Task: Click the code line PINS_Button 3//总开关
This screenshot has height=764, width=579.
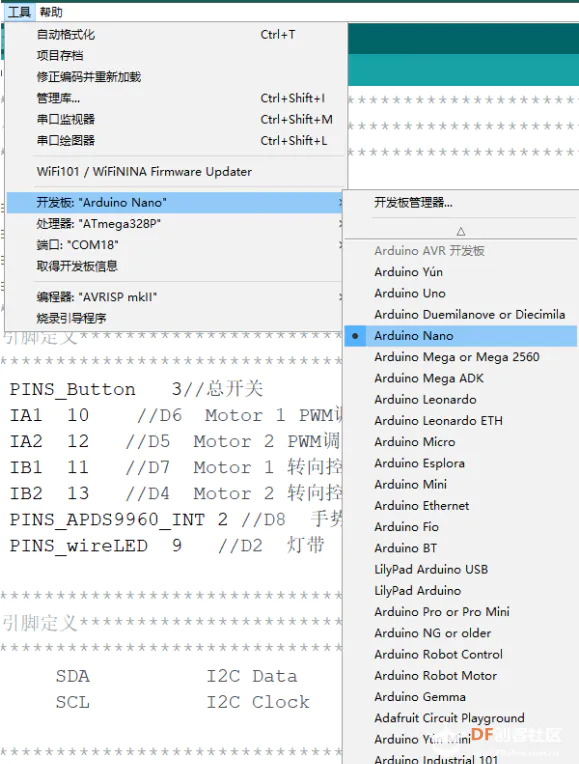Action: 136,389
